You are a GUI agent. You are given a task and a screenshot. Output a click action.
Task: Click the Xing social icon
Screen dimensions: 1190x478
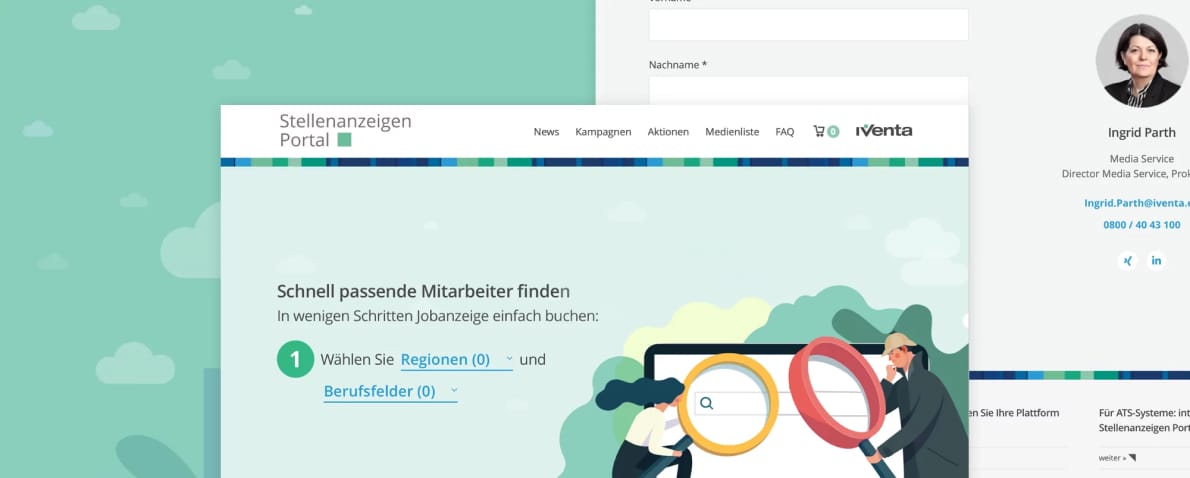1128,261
